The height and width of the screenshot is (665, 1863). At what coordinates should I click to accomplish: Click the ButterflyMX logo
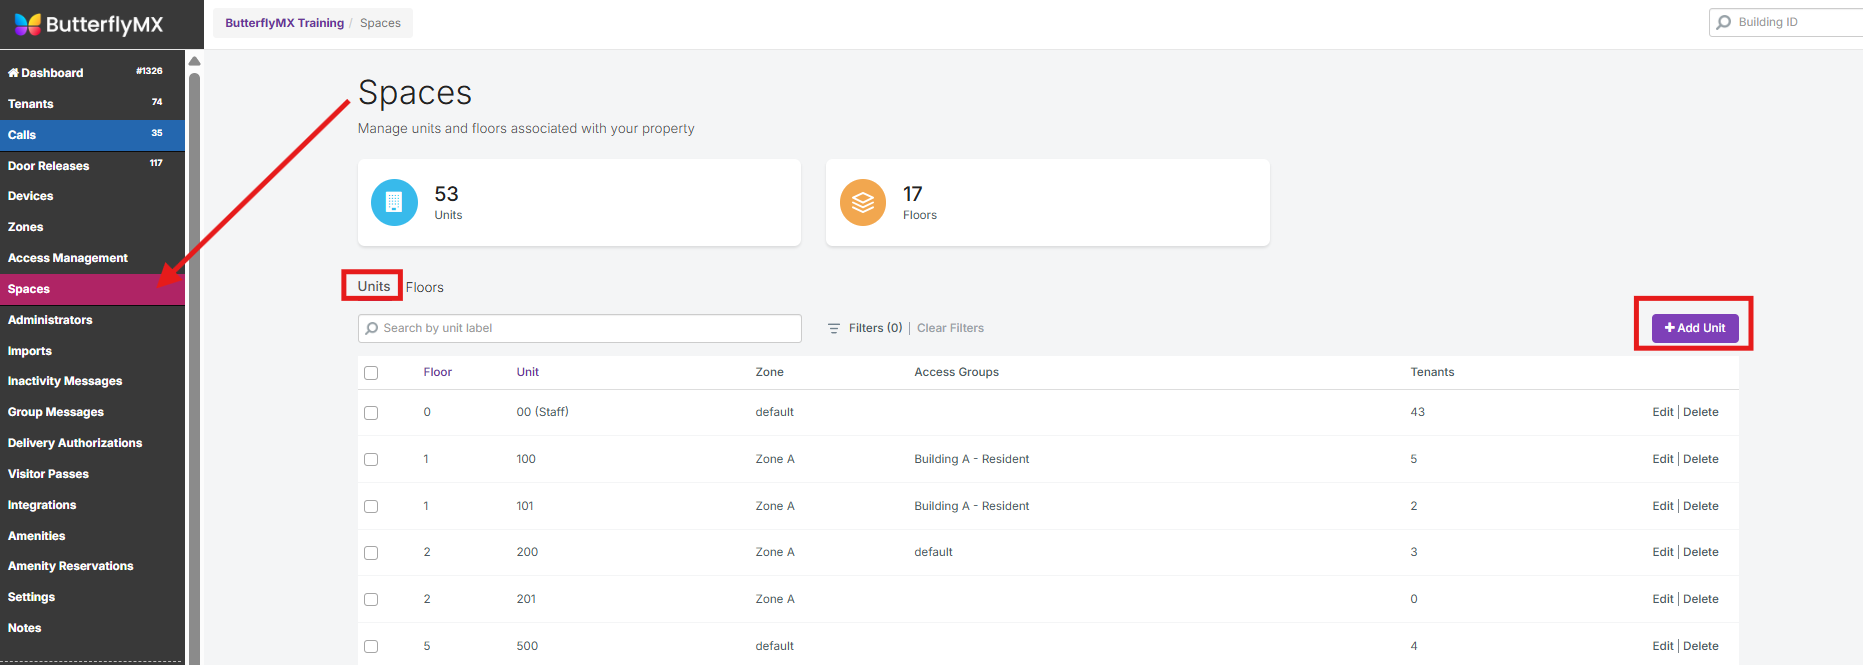pos(88,24)
